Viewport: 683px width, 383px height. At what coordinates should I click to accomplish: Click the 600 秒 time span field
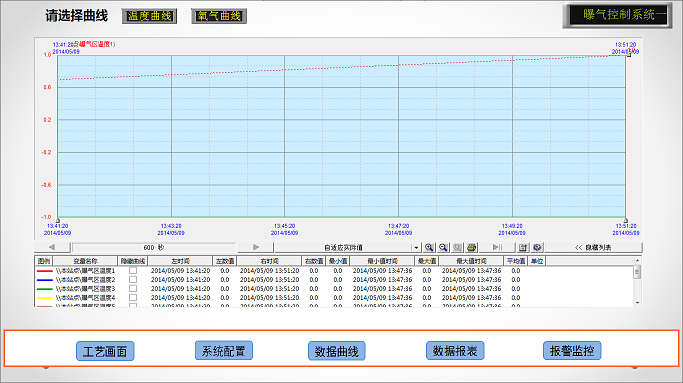point(154,247)
